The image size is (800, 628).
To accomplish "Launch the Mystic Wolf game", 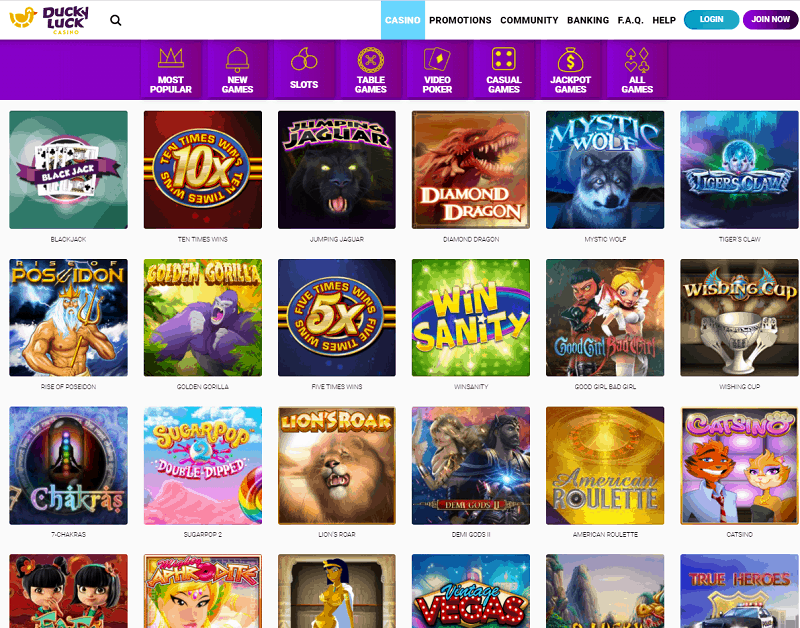I will 605,170.
